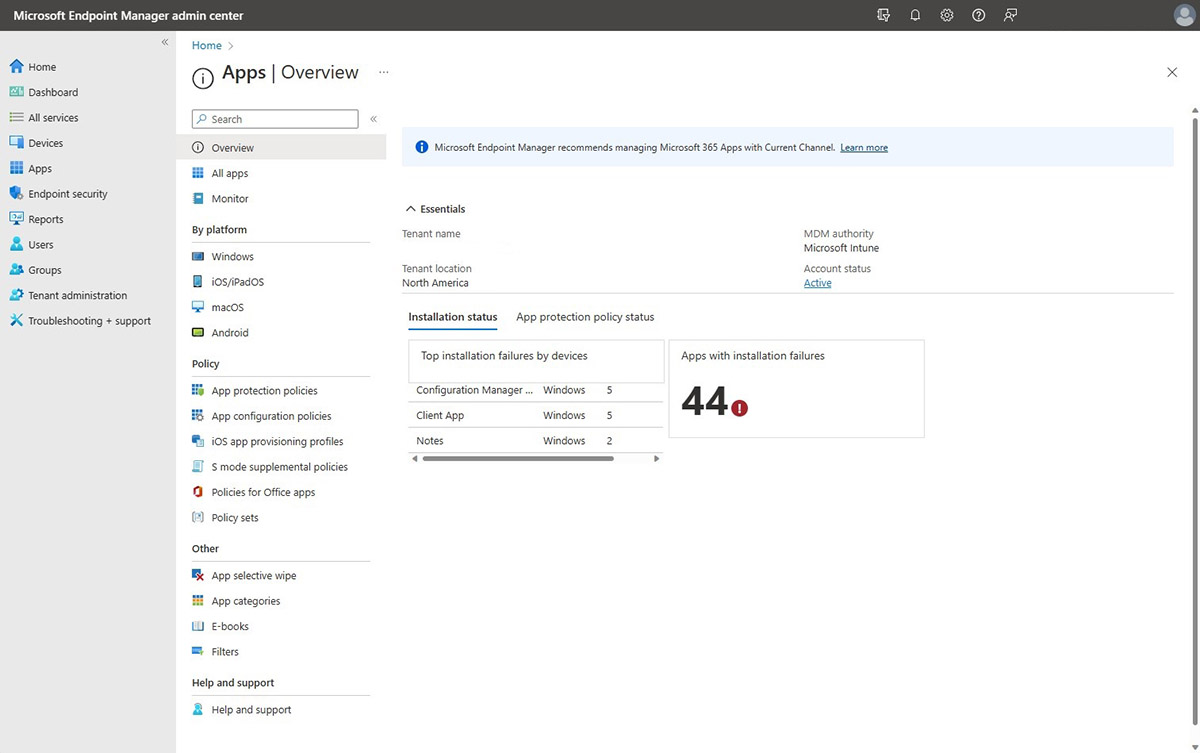
Task: Select the Installation status tab
Action: 452,317
